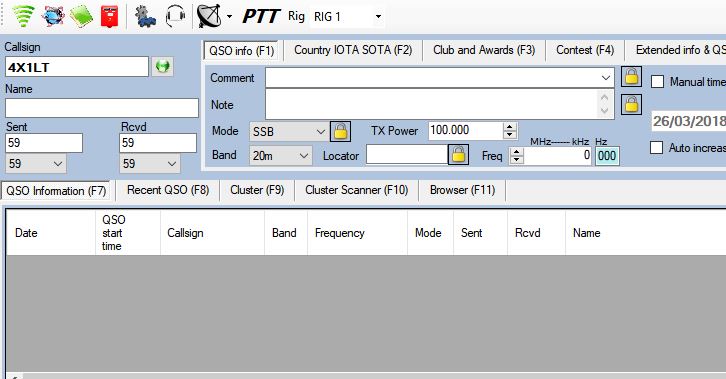Open the Country IOTA SOTA (F2) tab
Image resolution: width=726 pixels, height=379 pixels.
point(353,50)
